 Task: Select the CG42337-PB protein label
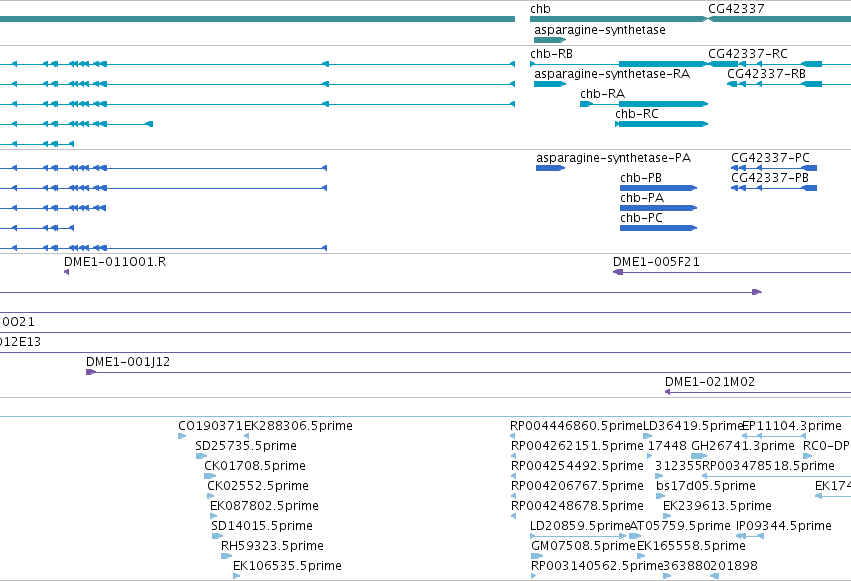[x=770, y=178]
